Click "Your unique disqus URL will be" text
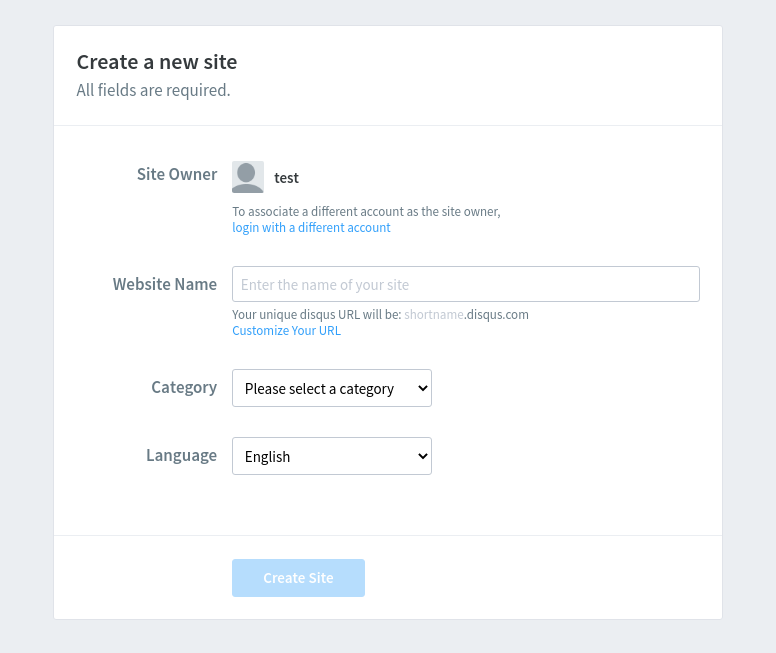 [x=317, y=314]
